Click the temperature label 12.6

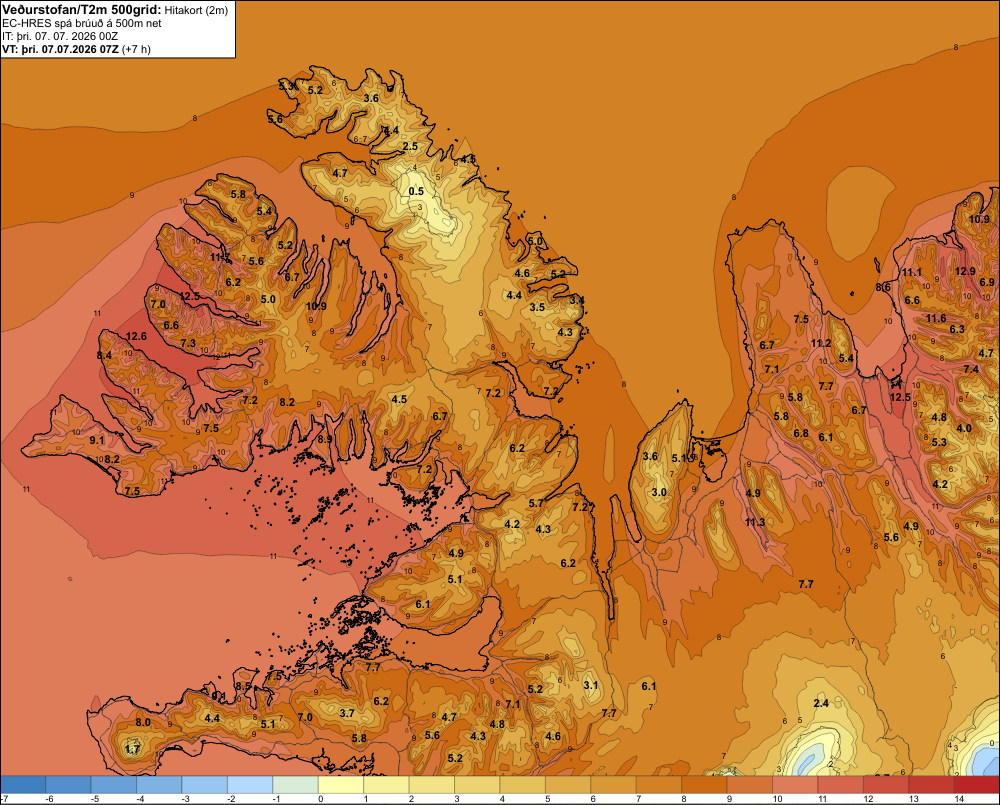(136, 336)
